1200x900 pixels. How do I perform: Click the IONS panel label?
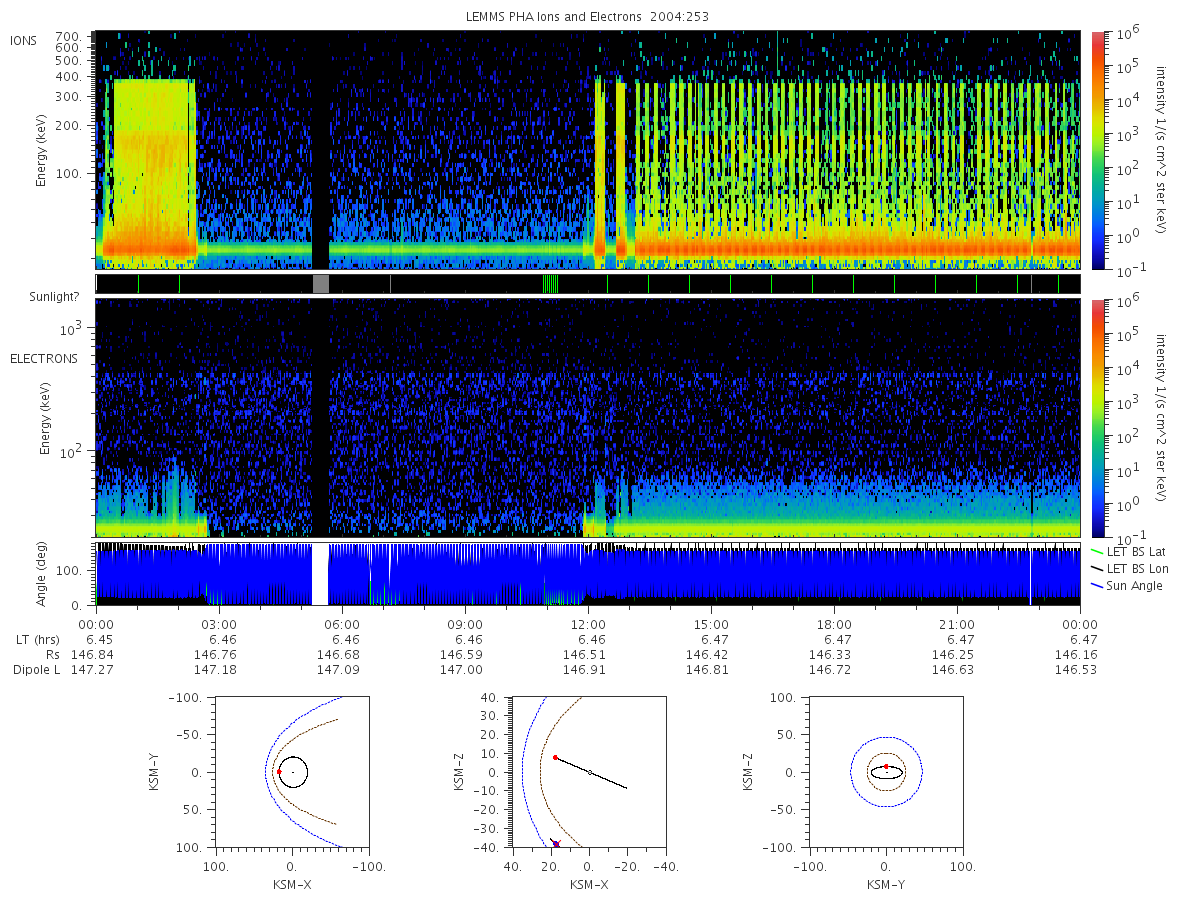coord(24,40)
